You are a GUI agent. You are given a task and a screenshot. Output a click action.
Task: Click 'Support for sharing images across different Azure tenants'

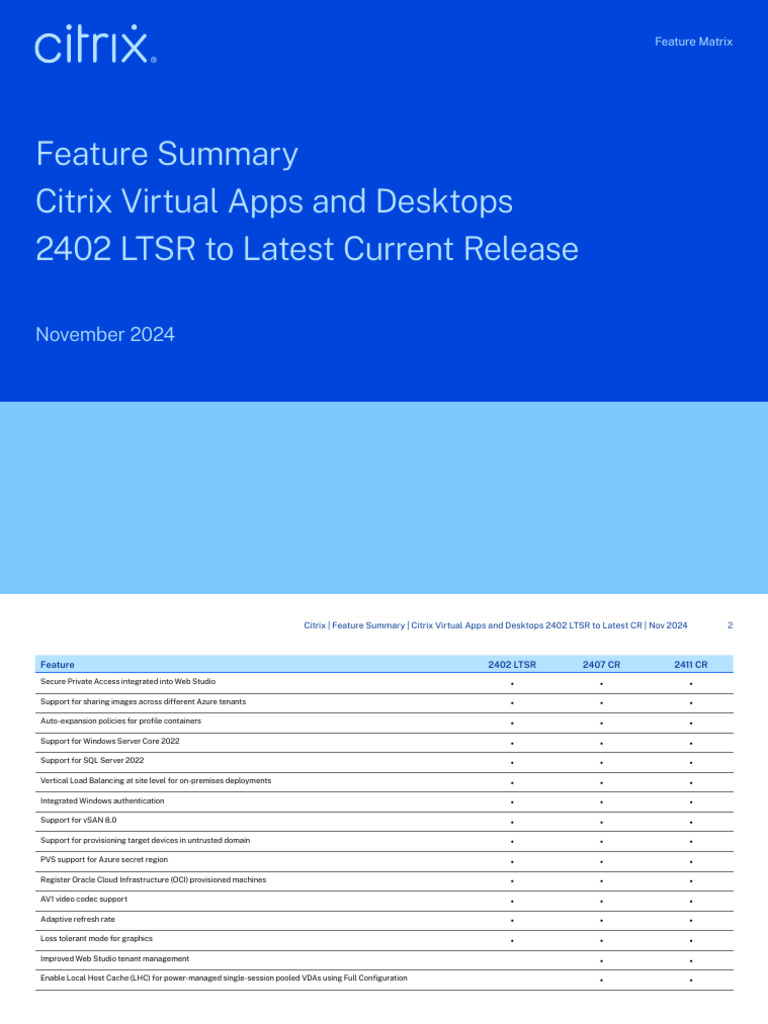point(143,701)
